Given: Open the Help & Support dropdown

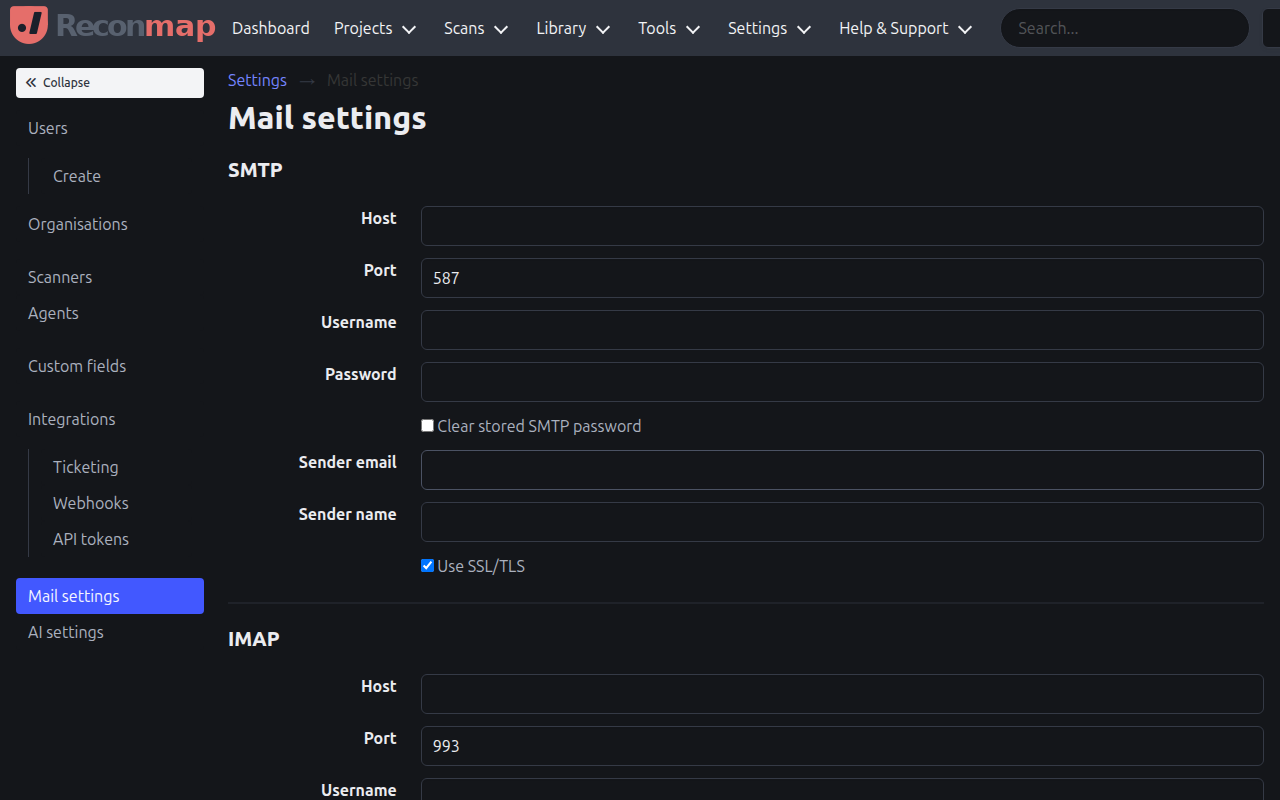Looking at the screenshot, I should [x=904, y=28].
